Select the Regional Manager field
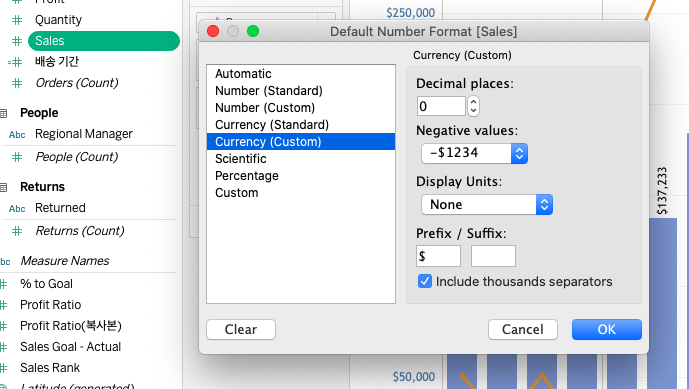Screen dimensions: 689x389 click(x=84, y=134)
